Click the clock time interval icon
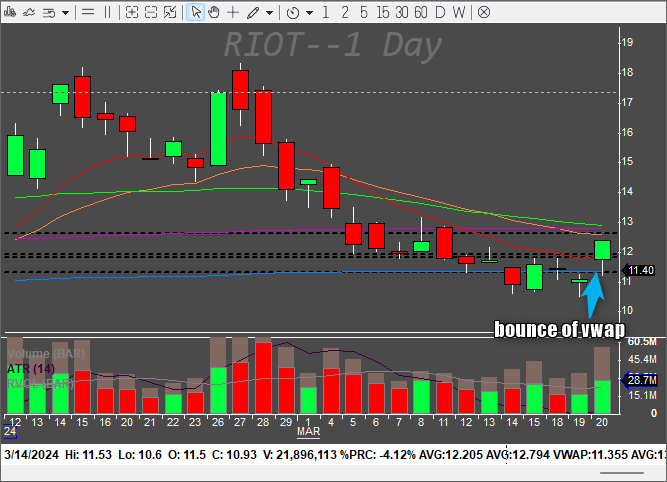This screenshot has height=482, width=667. click(x=293, y=13)
